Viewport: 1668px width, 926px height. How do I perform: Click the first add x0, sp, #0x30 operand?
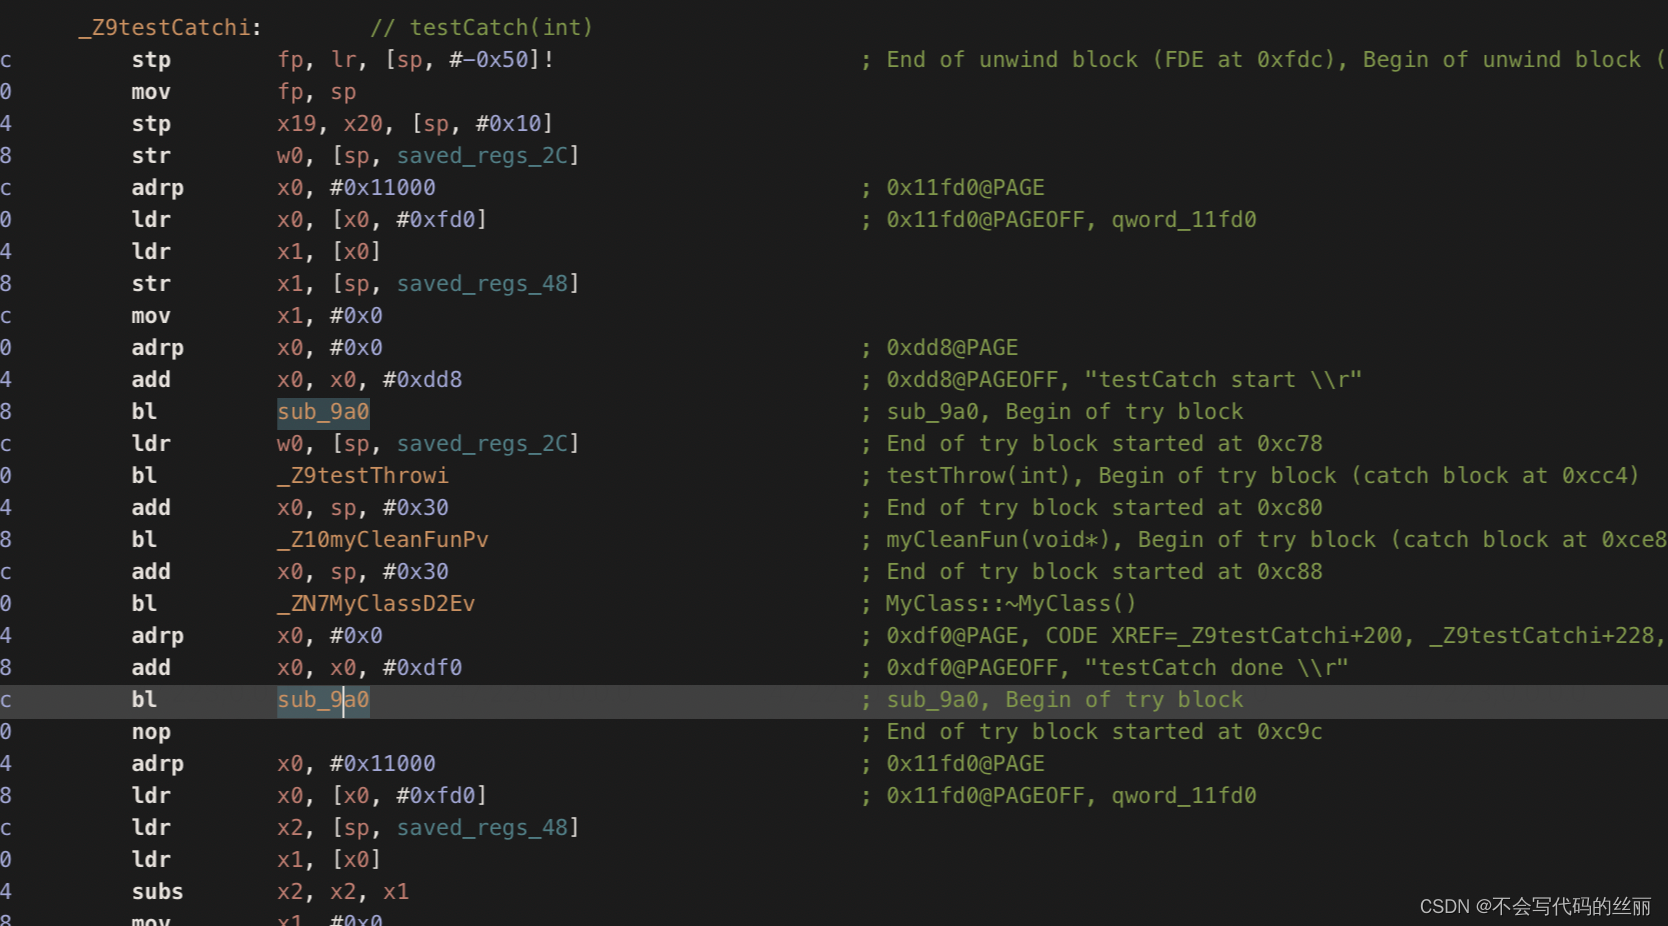pyautogui.click(x=363, y=508)
